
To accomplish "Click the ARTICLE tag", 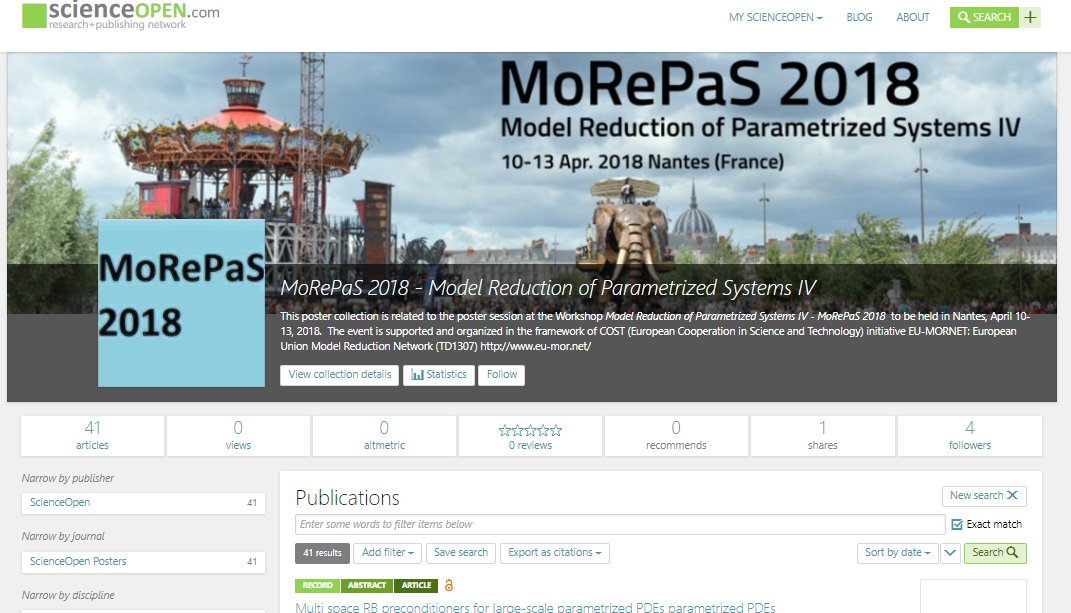I will (x=416, y=586).
